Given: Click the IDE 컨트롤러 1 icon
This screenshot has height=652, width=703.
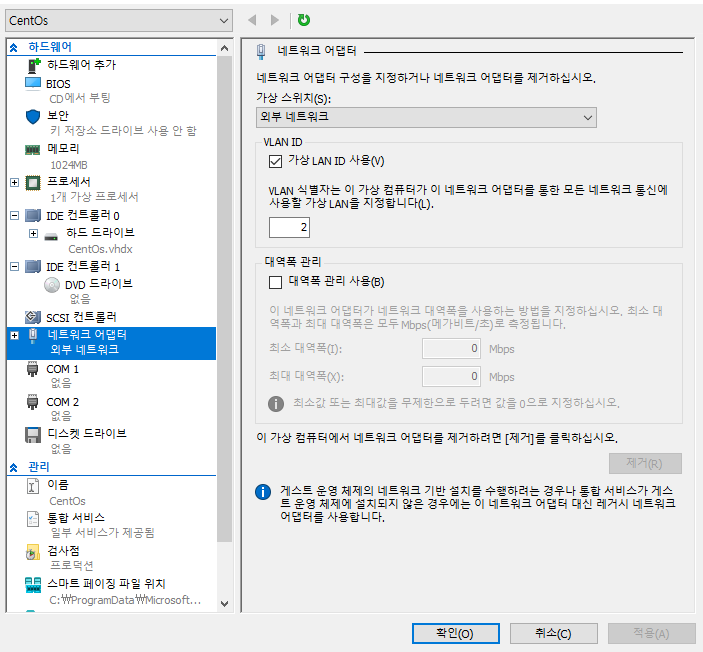Looking at the screenshot, I should [x=33, y=267].
